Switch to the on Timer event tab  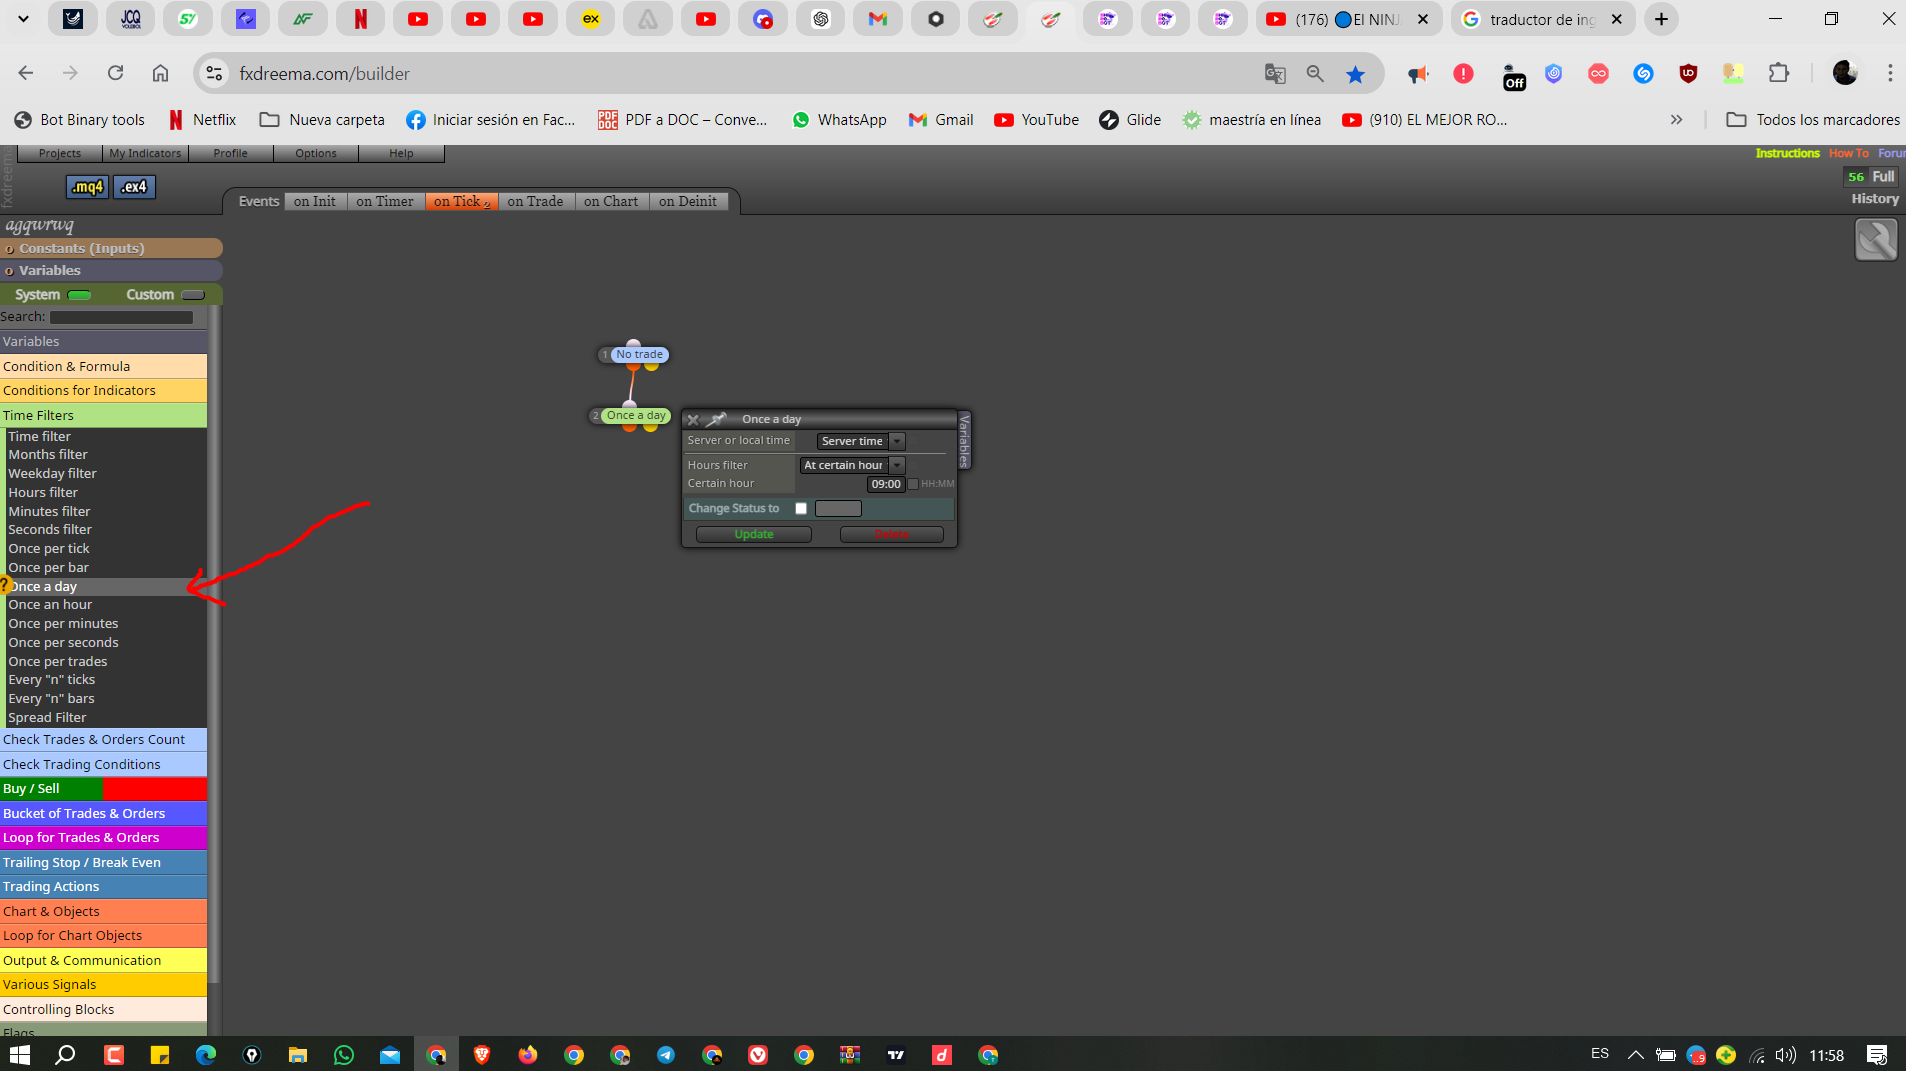pos(385,201)
